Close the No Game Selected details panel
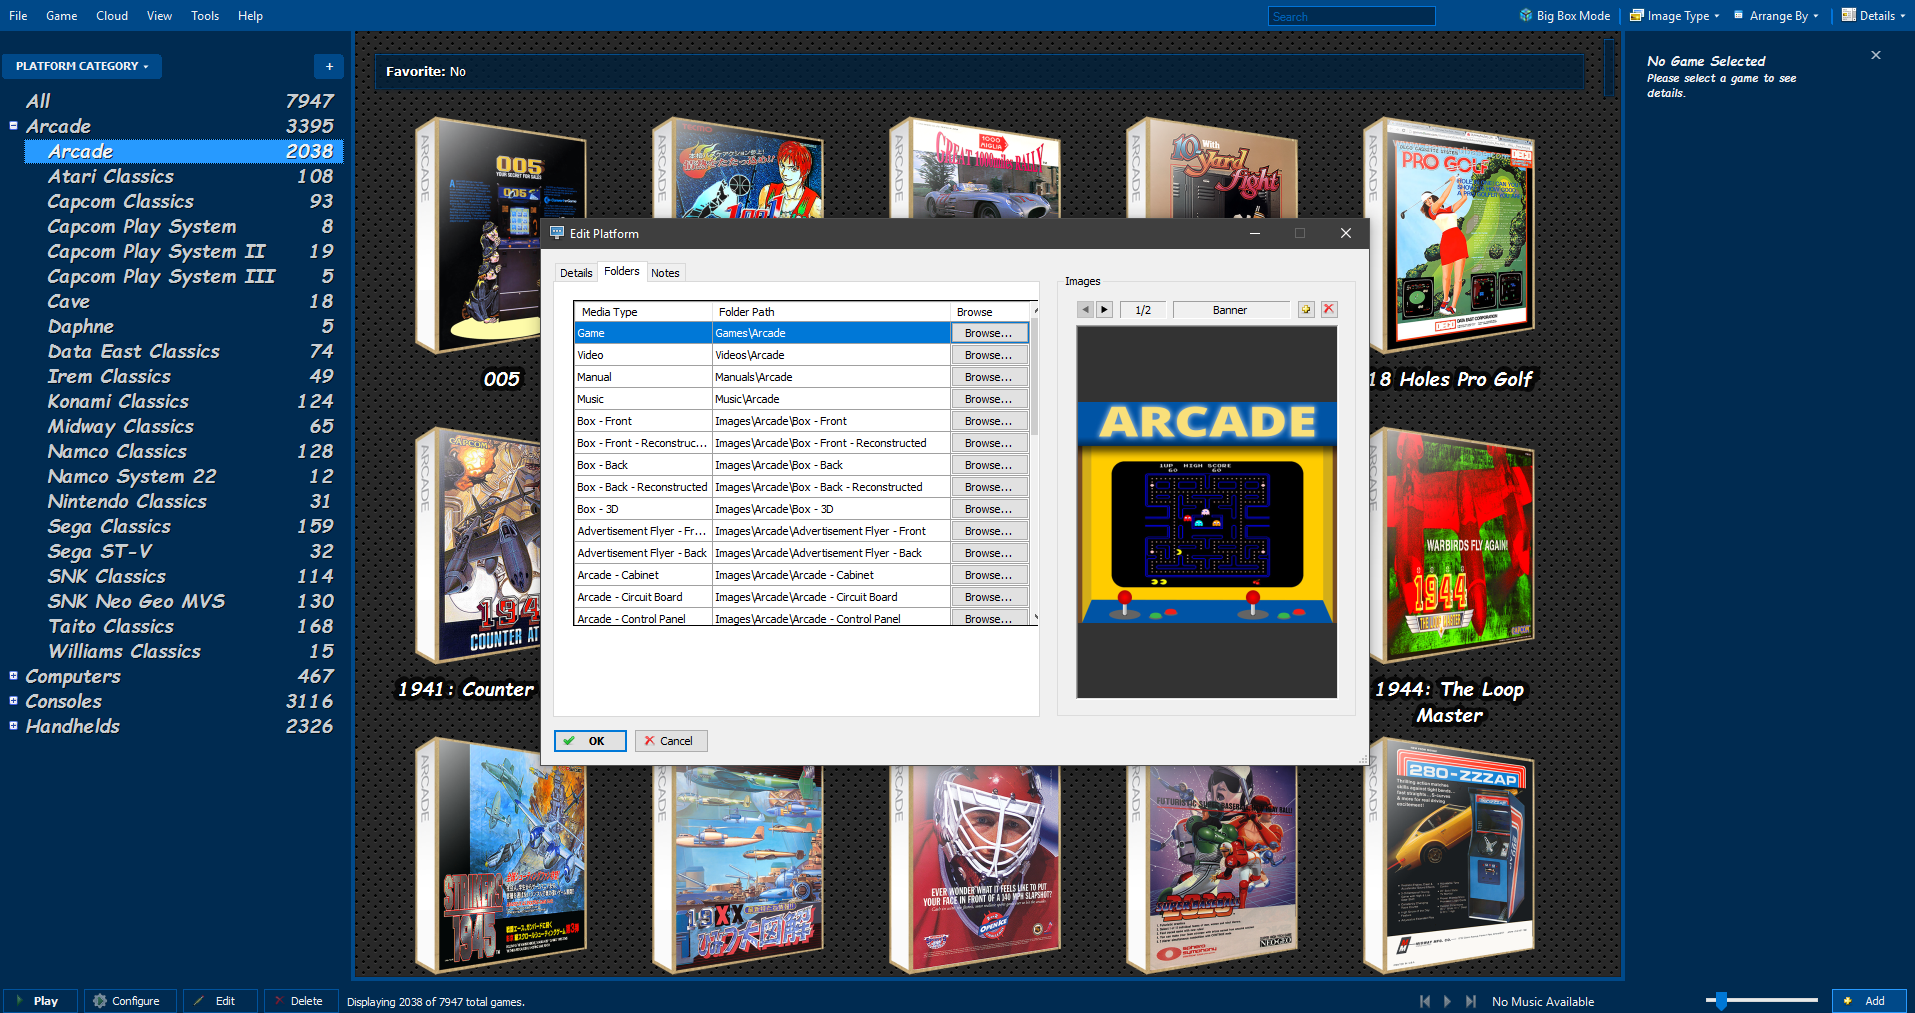 point(1876,55)
